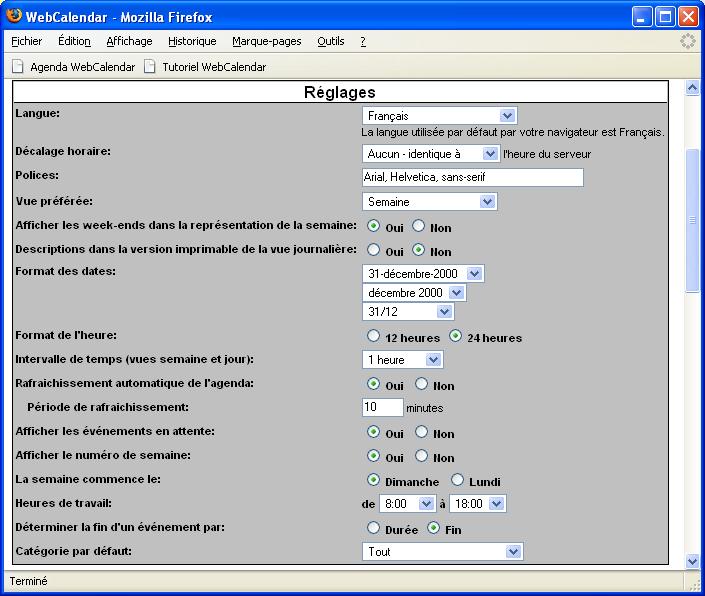Expand the Catégorie par défaut dropdown
The width and height of the screenshot is (705, 596).
pyautogui.click(x=442, y=552)
